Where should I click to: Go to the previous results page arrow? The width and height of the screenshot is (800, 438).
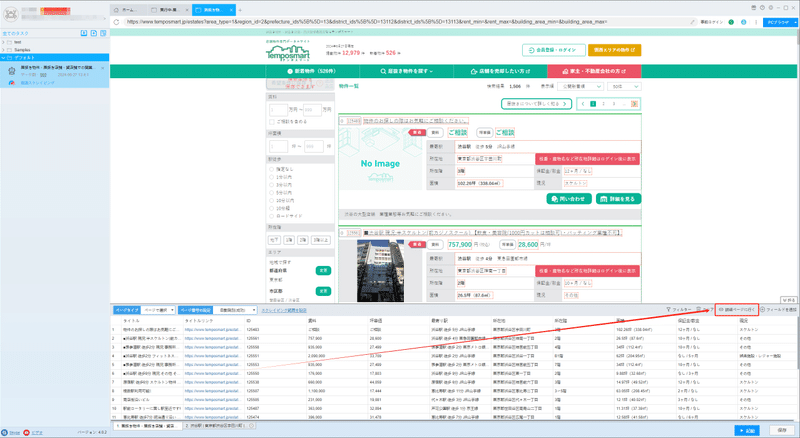coord(583,104)
